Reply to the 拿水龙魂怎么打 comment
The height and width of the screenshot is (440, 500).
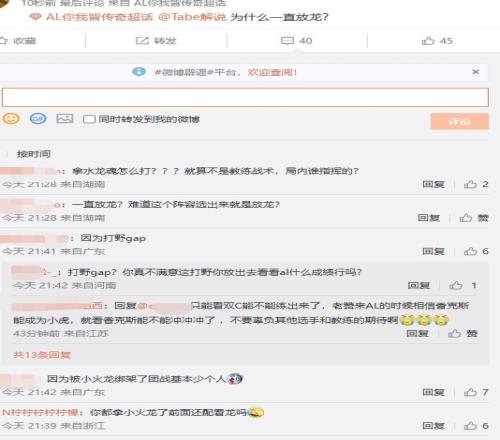(x=433, y=184)
